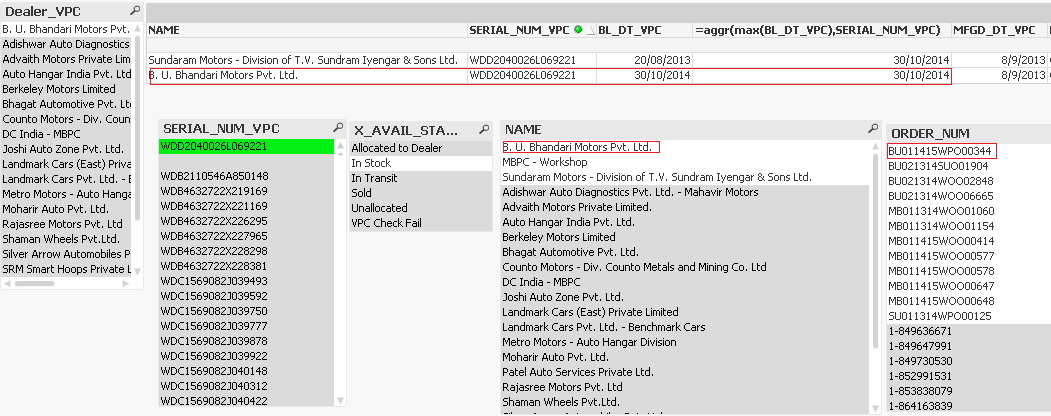Click B. U. Bhandari Motors row in top table
The image size is (1051, 416).
(x=599, y=76)
